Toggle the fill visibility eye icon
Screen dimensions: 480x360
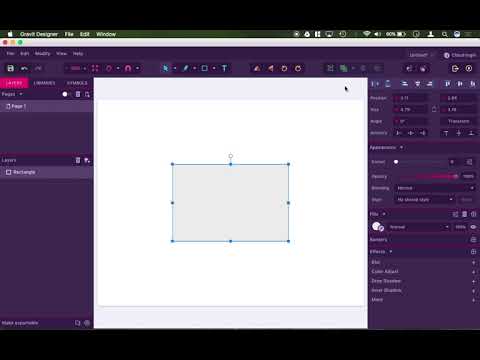click(x=473, y=227)
